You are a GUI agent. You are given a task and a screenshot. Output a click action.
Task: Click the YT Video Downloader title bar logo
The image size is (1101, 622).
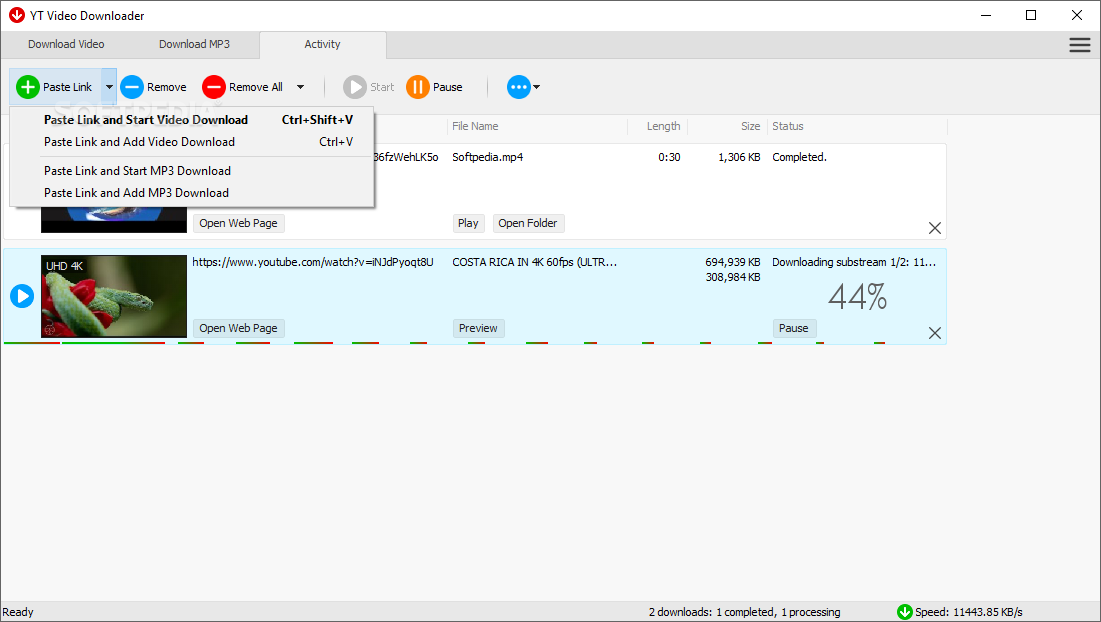pos(17,15)
